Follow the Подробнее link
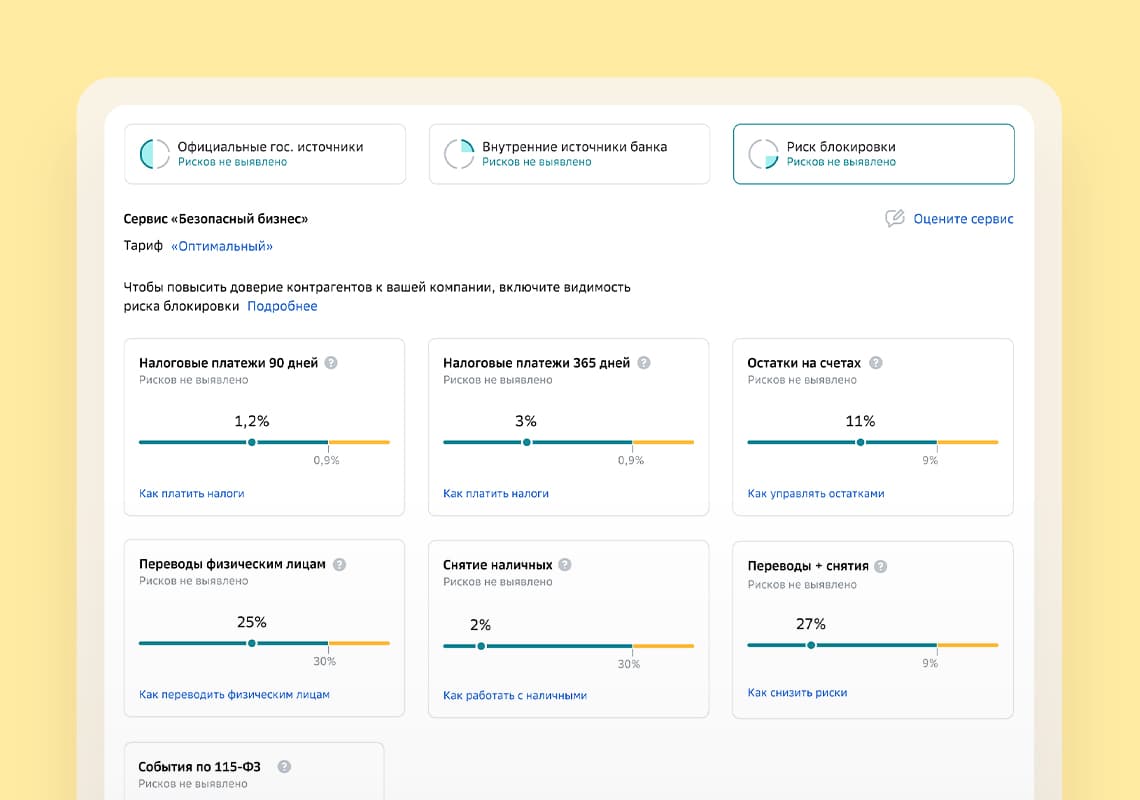The image size is (1140, 800). pos(282,306)
